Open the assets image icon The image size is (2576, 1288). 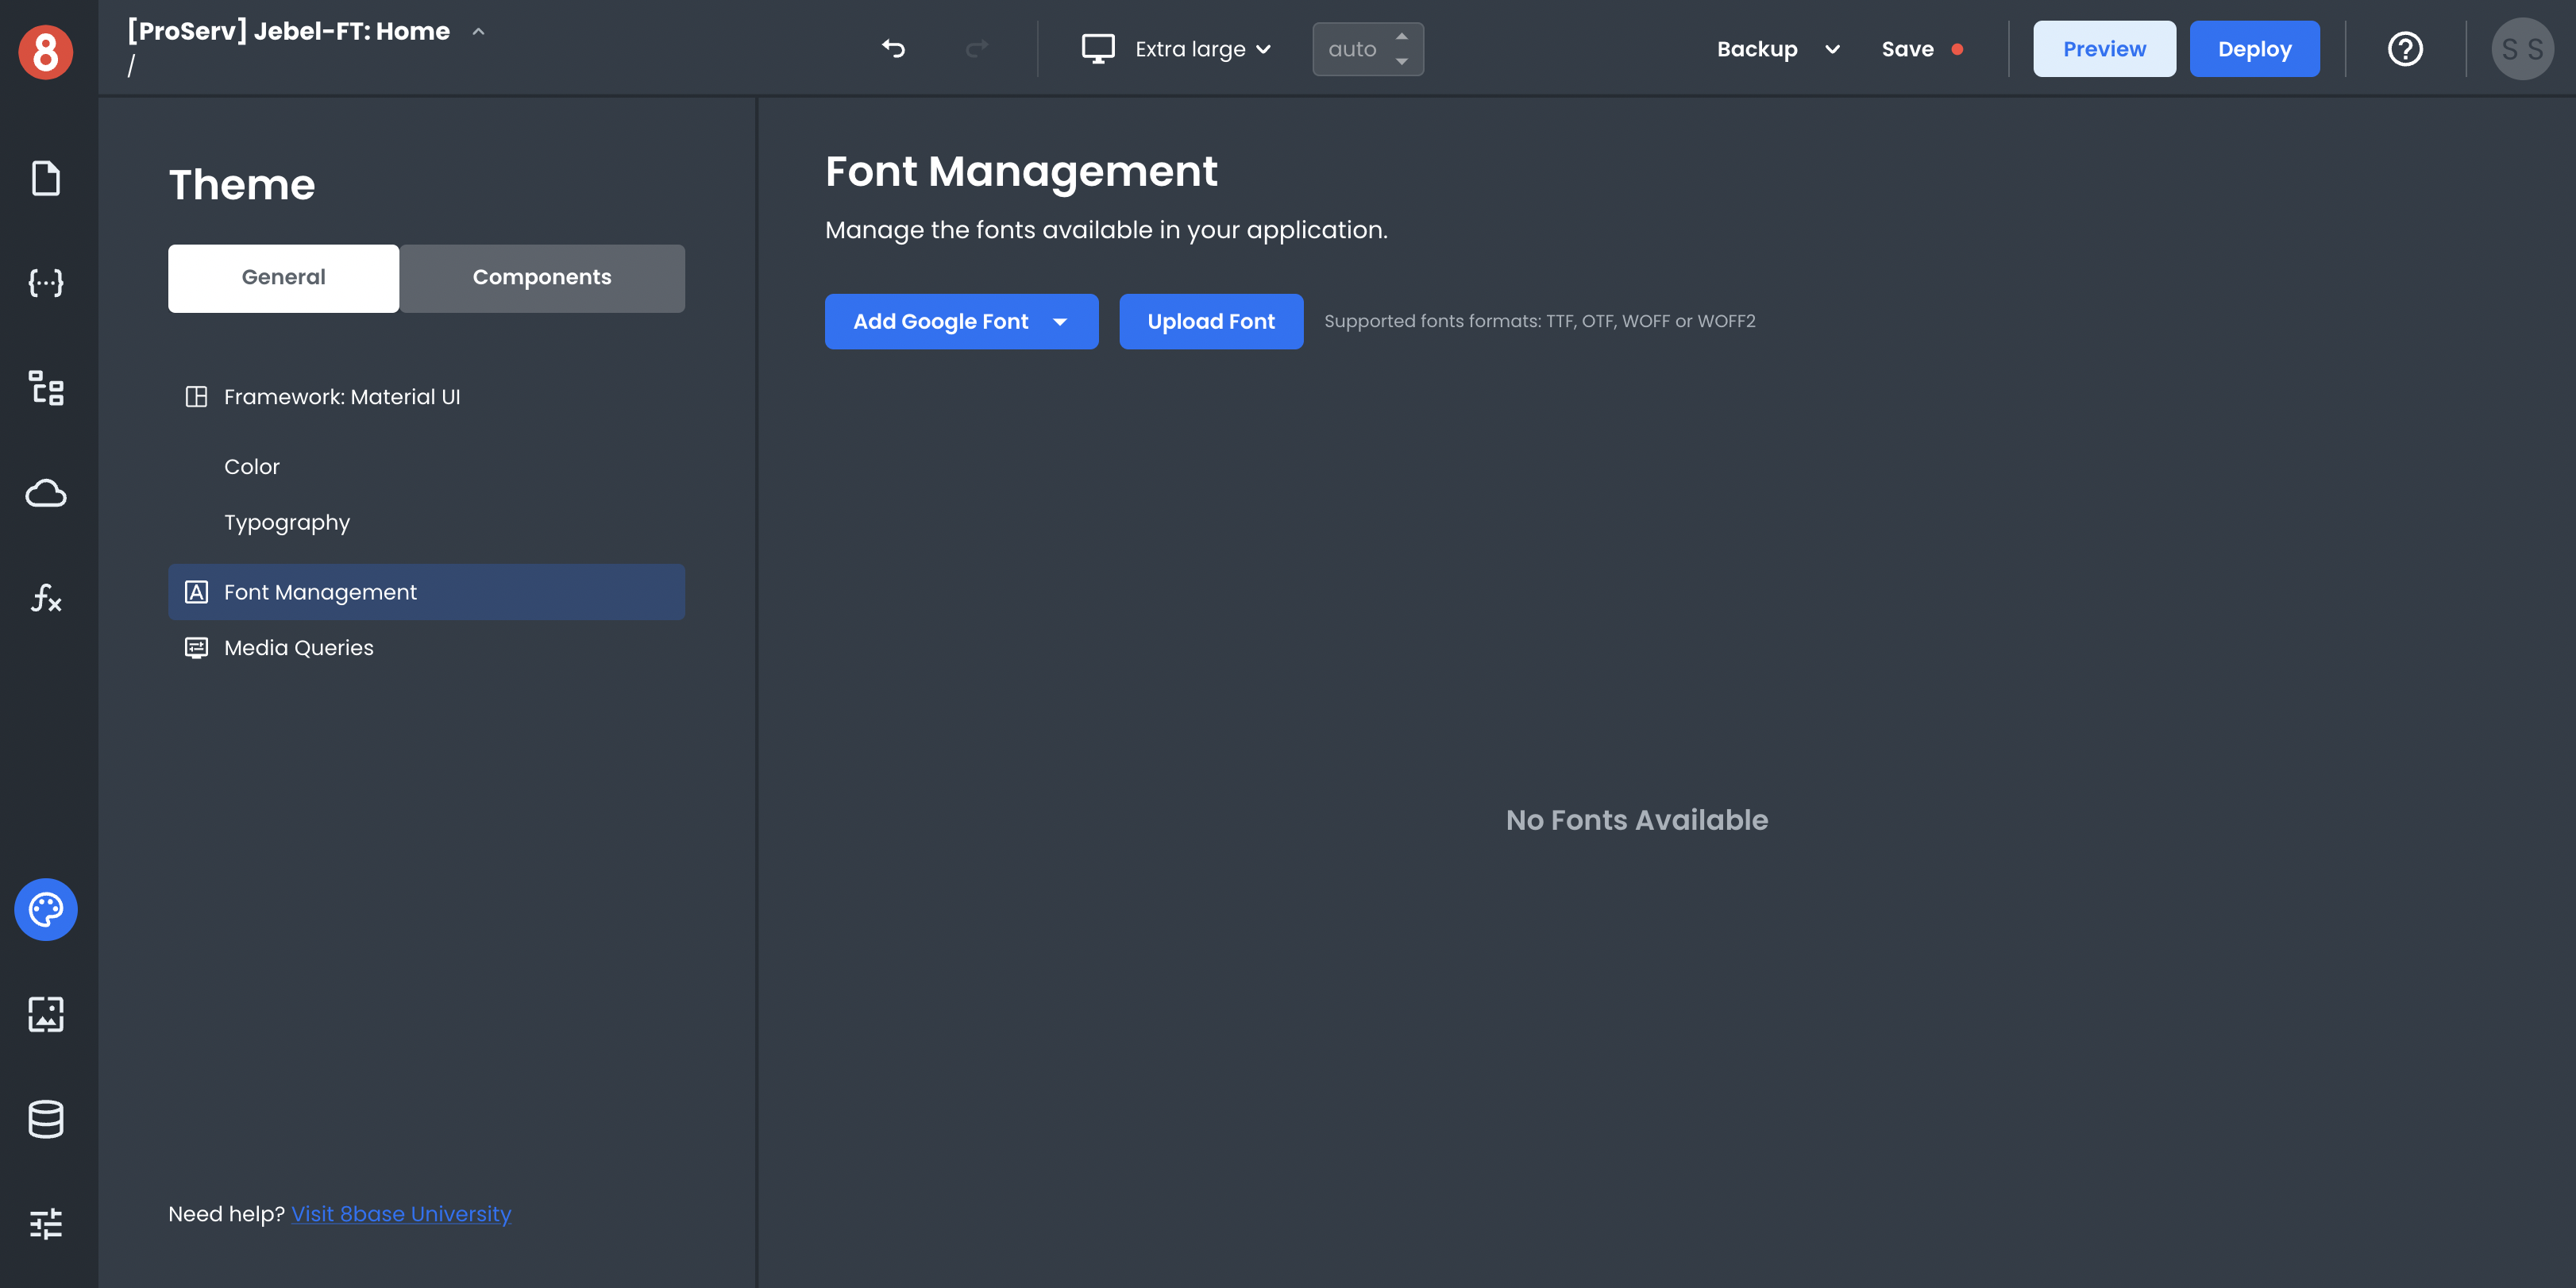46,1014
